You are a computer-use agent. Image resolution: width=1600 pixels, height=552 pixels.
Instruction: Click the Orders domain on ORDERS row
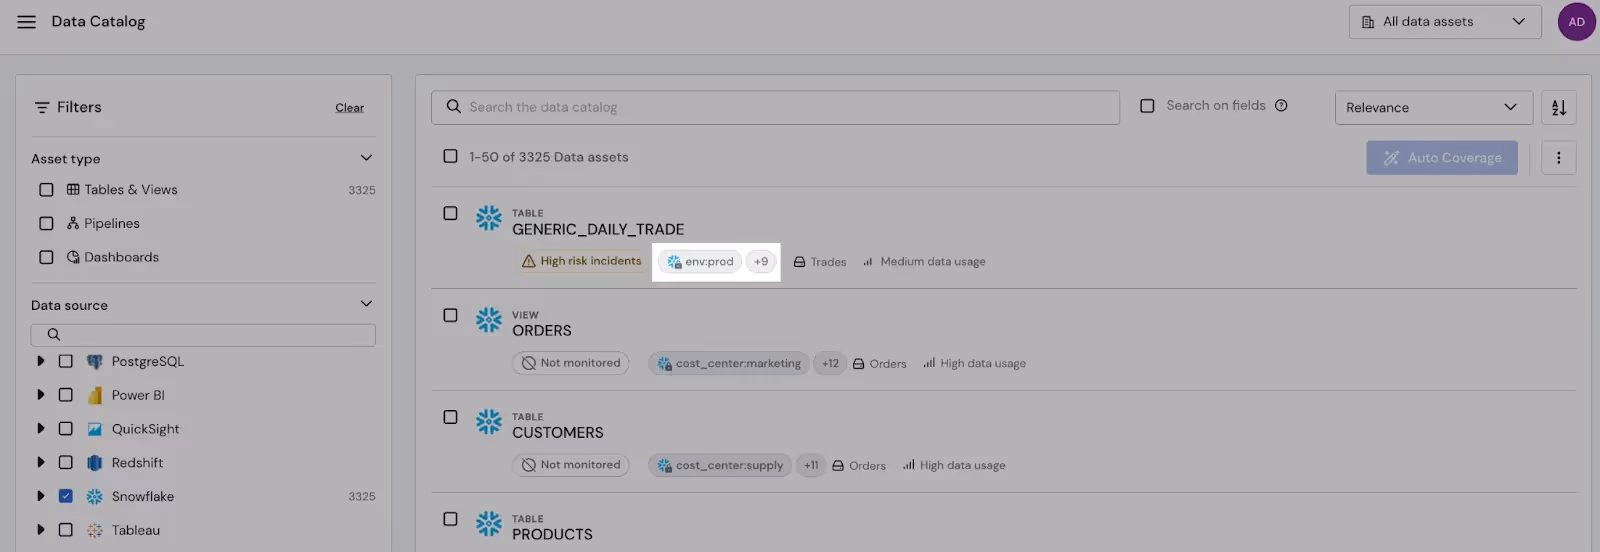tap(879, 364)
